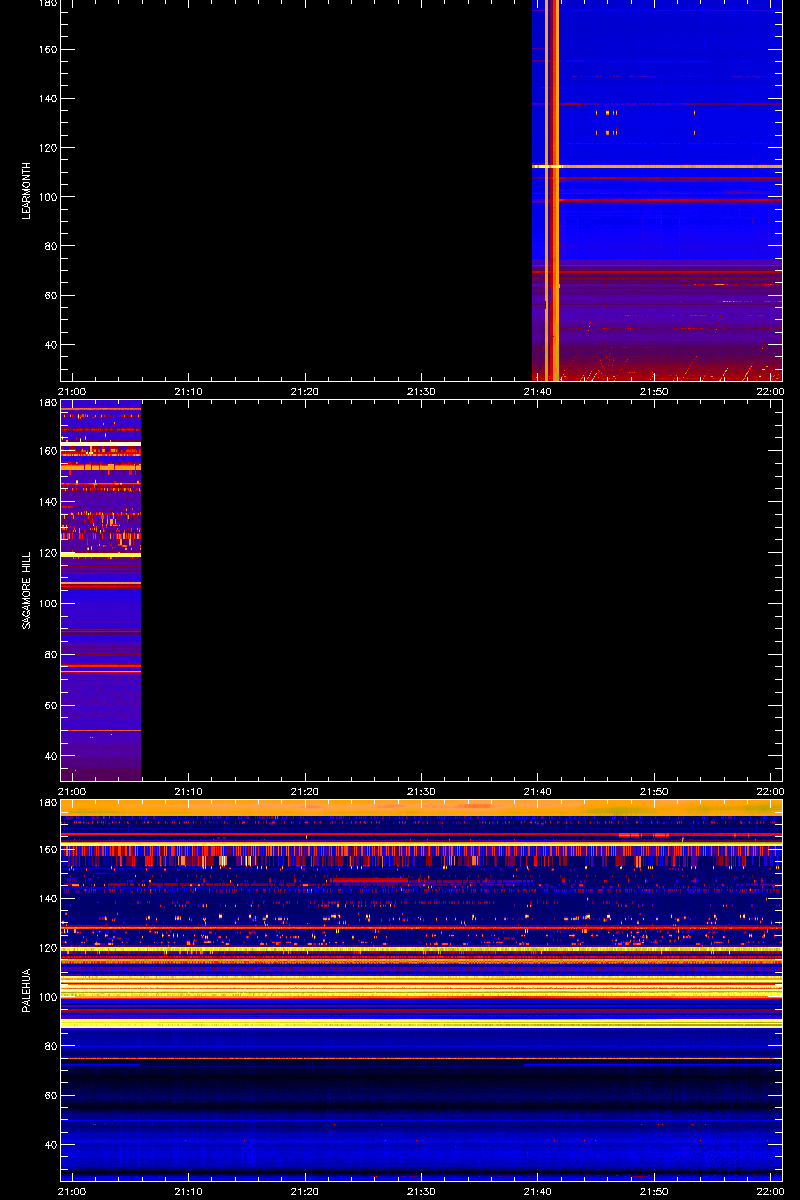Choose the 180 tick on Palehua axis

click(48, 803)
